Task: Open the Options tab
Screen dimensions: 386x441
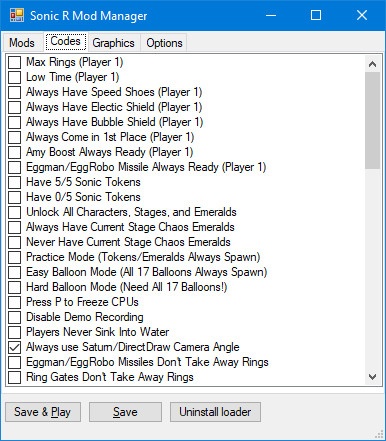Action: point(164,43)
